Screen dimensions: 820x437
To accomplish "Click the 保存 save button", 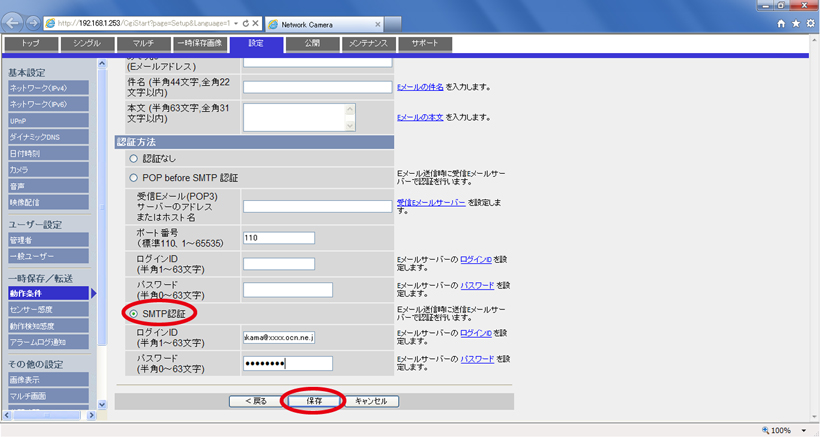I will click(314, 401).
